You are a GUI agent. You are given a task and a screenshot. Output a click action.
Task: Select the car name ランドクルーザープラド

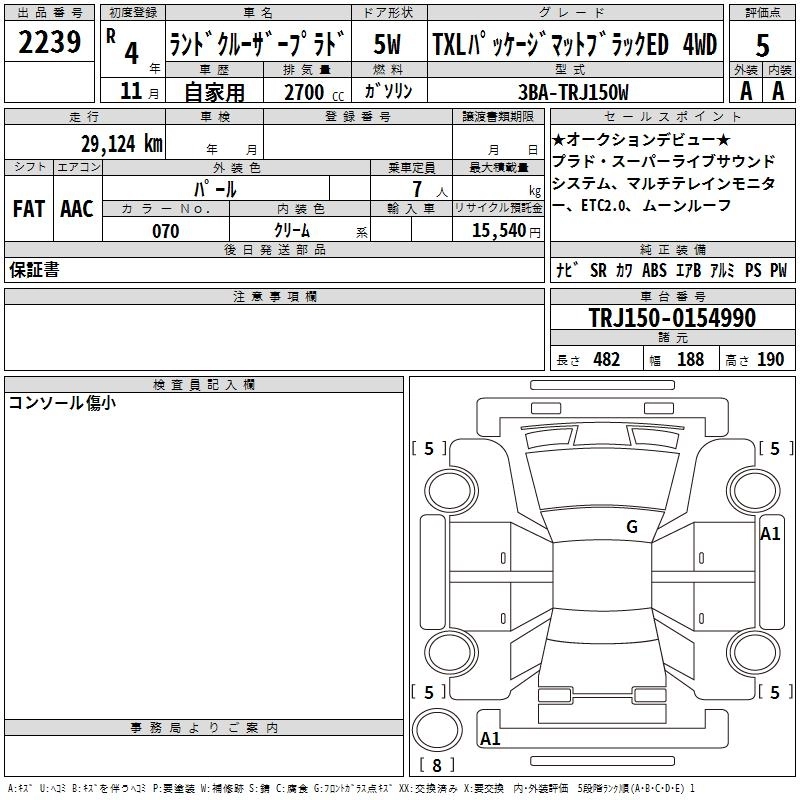(x=257, y=43)
